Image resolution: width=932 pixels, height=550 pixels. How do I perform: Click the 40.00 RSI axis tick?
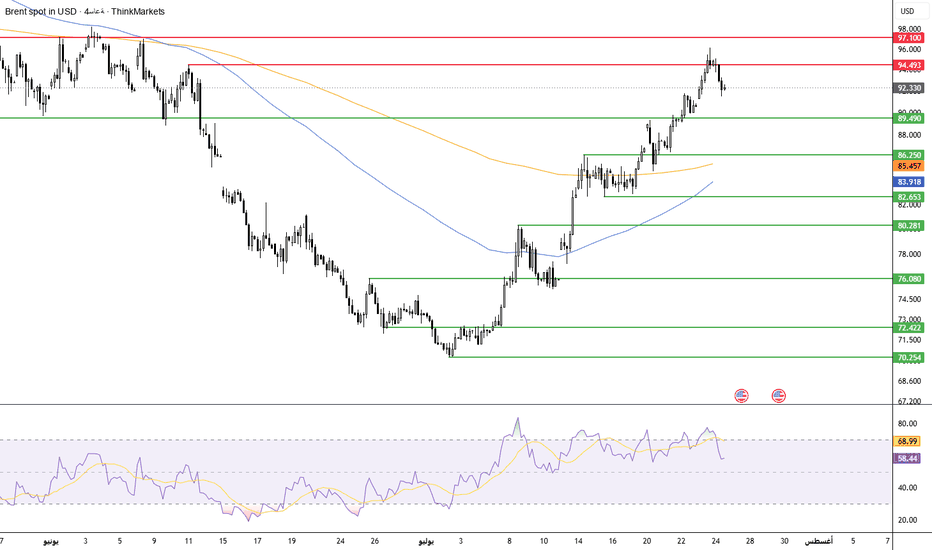click(907, 488)
